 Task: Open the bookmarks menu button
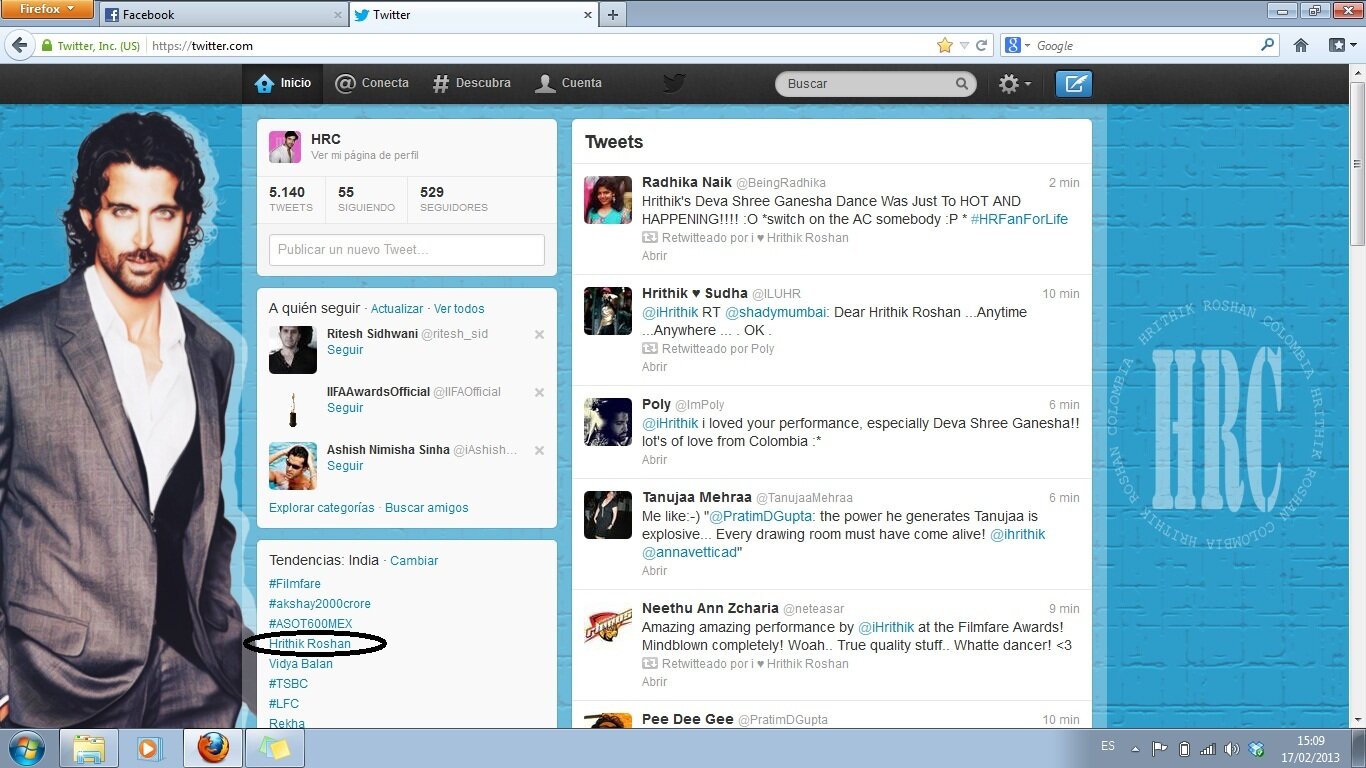point(1342,45)
